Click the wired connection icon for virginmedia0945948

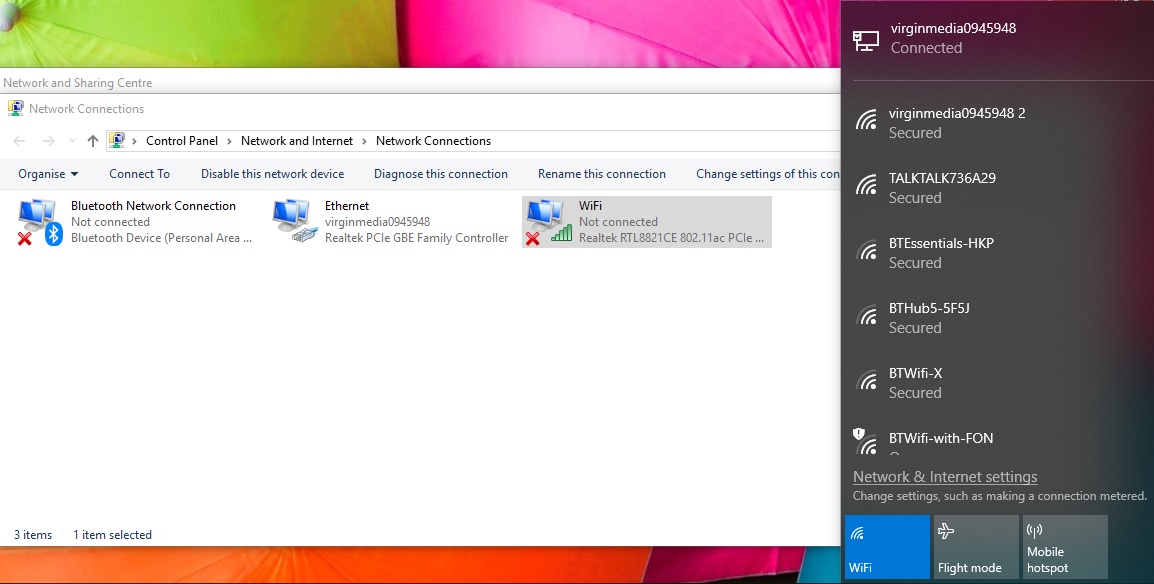click(x=866, y=40)
